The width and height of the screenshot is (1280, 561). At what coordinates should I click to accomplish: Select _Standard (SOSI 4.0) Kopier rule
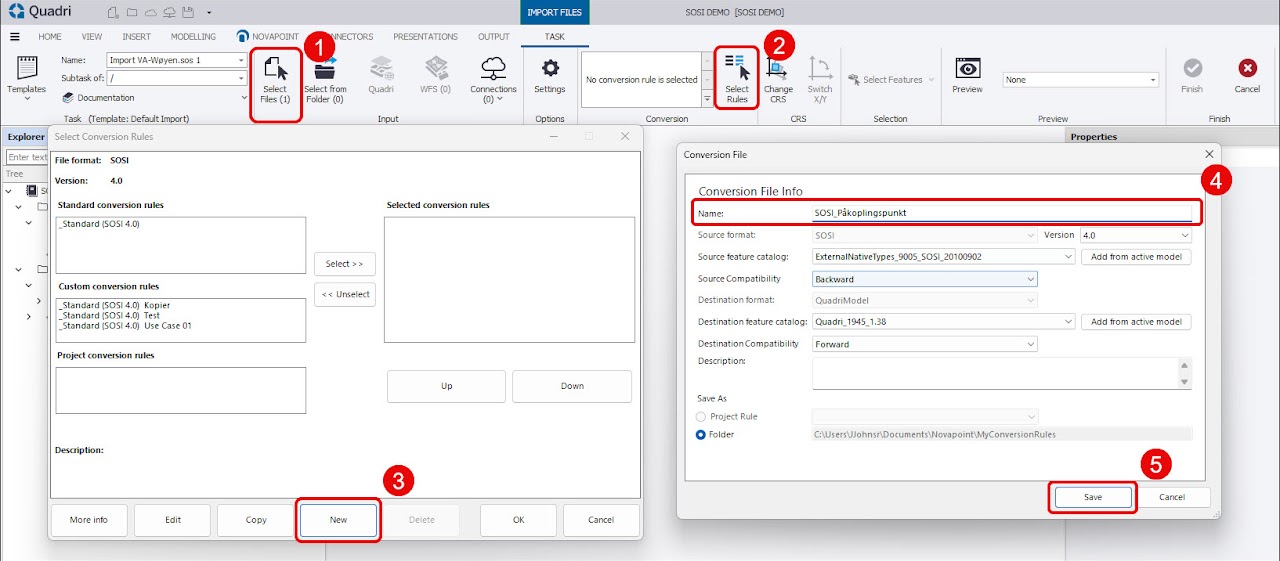pos(114,305)
